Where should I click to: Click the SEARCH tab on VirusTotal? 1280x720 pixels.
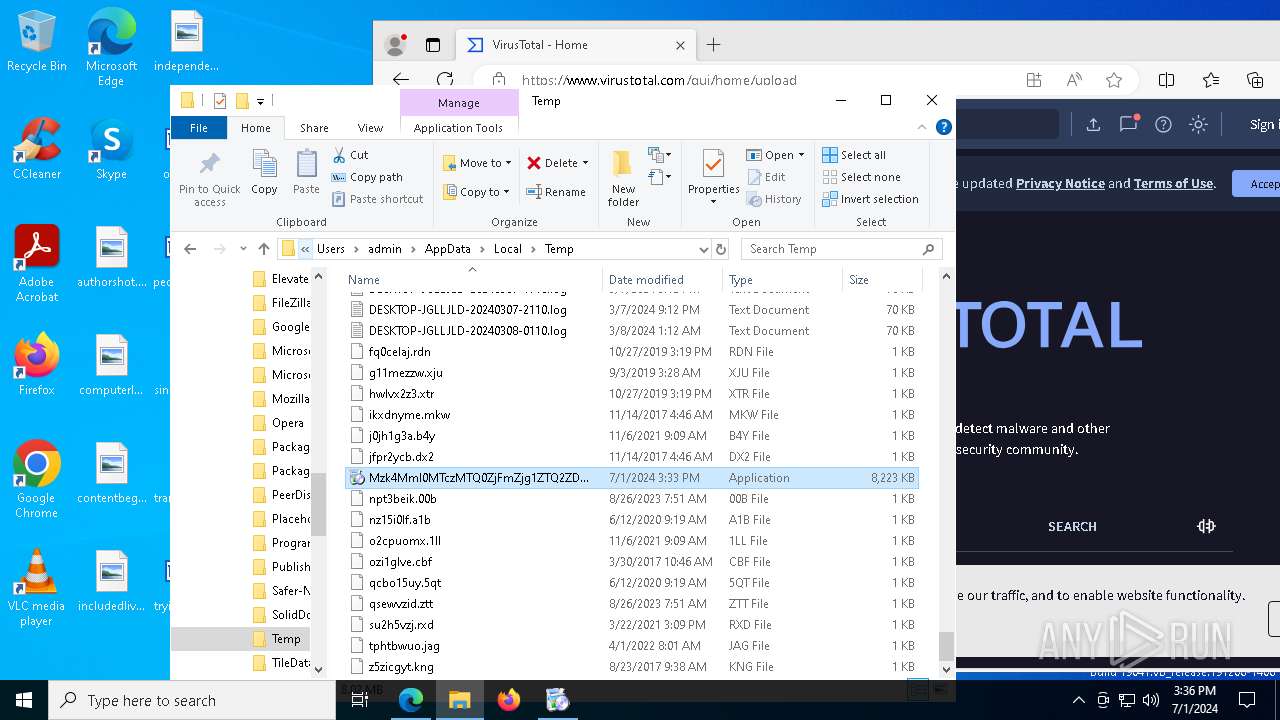pos(1072,526)
